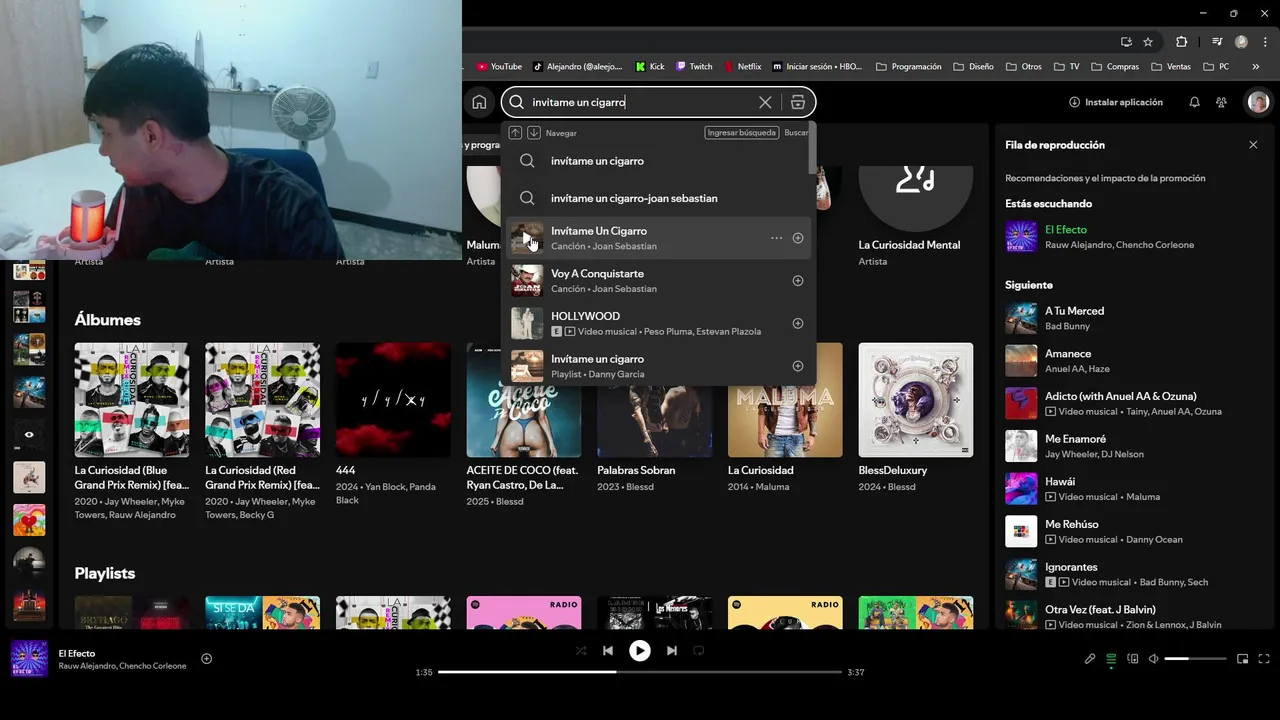Screen dimensions: 1280x720
Task: Play Me Rehúso from the queue
Action: [1021, 531]
